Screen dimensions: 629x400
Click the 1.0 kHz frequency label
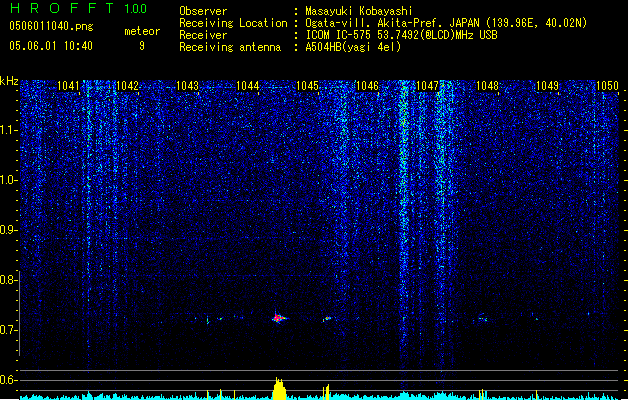(8, 180)
